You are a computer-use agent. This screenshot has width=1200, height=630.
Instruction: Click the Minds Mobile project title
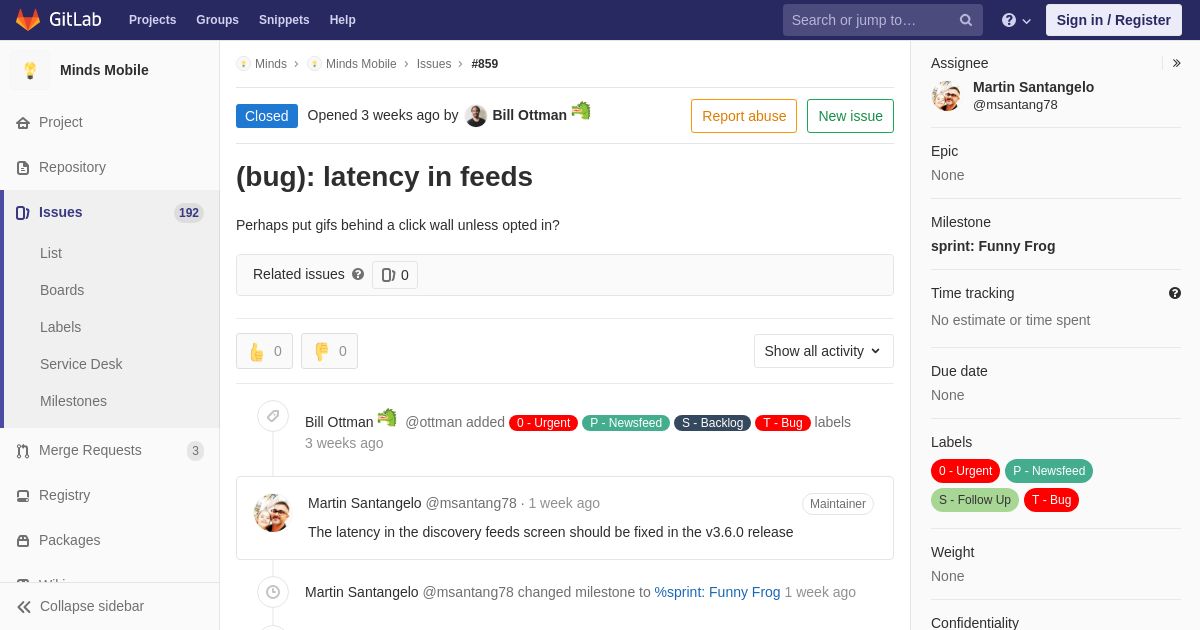pyautogui.click(x=104, y=70)
